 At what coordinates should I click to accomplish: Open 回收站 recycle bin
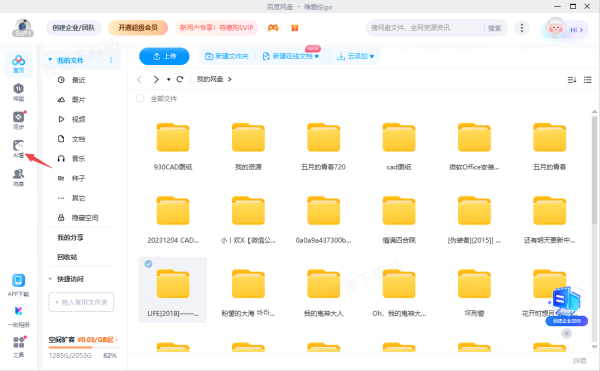(67, 257)
